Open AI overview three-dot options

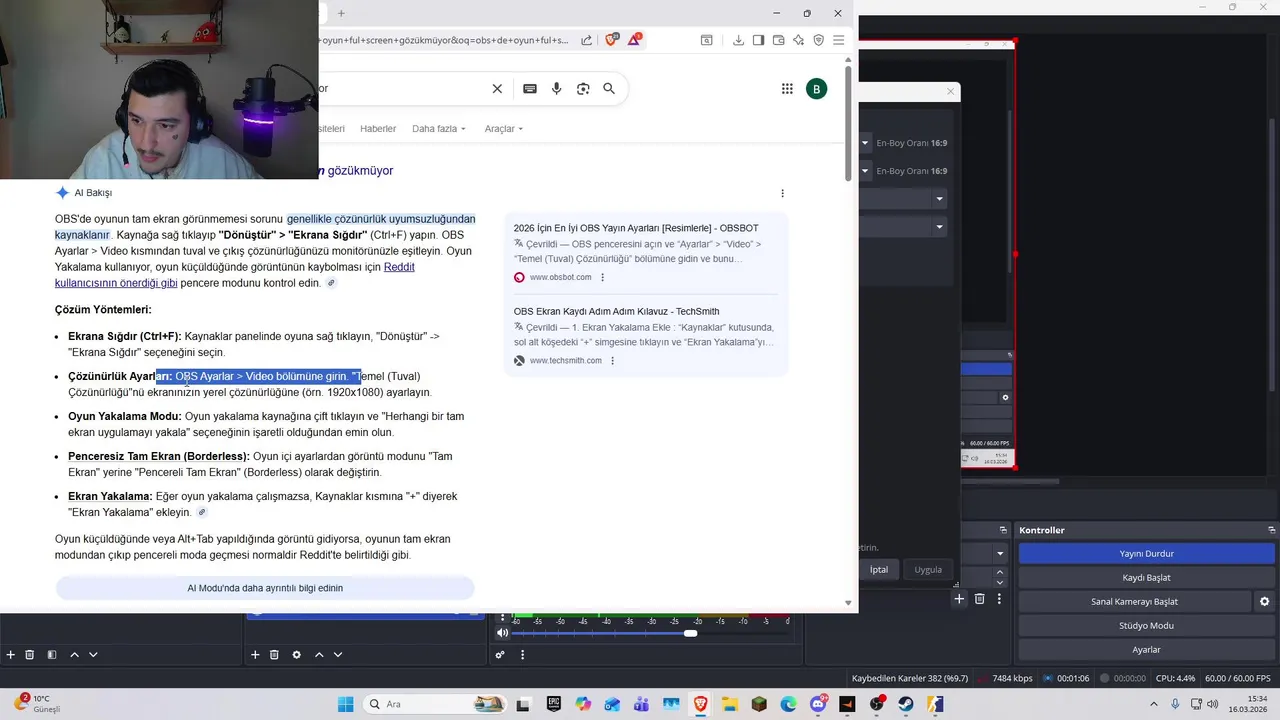click(x=782, y=193)
